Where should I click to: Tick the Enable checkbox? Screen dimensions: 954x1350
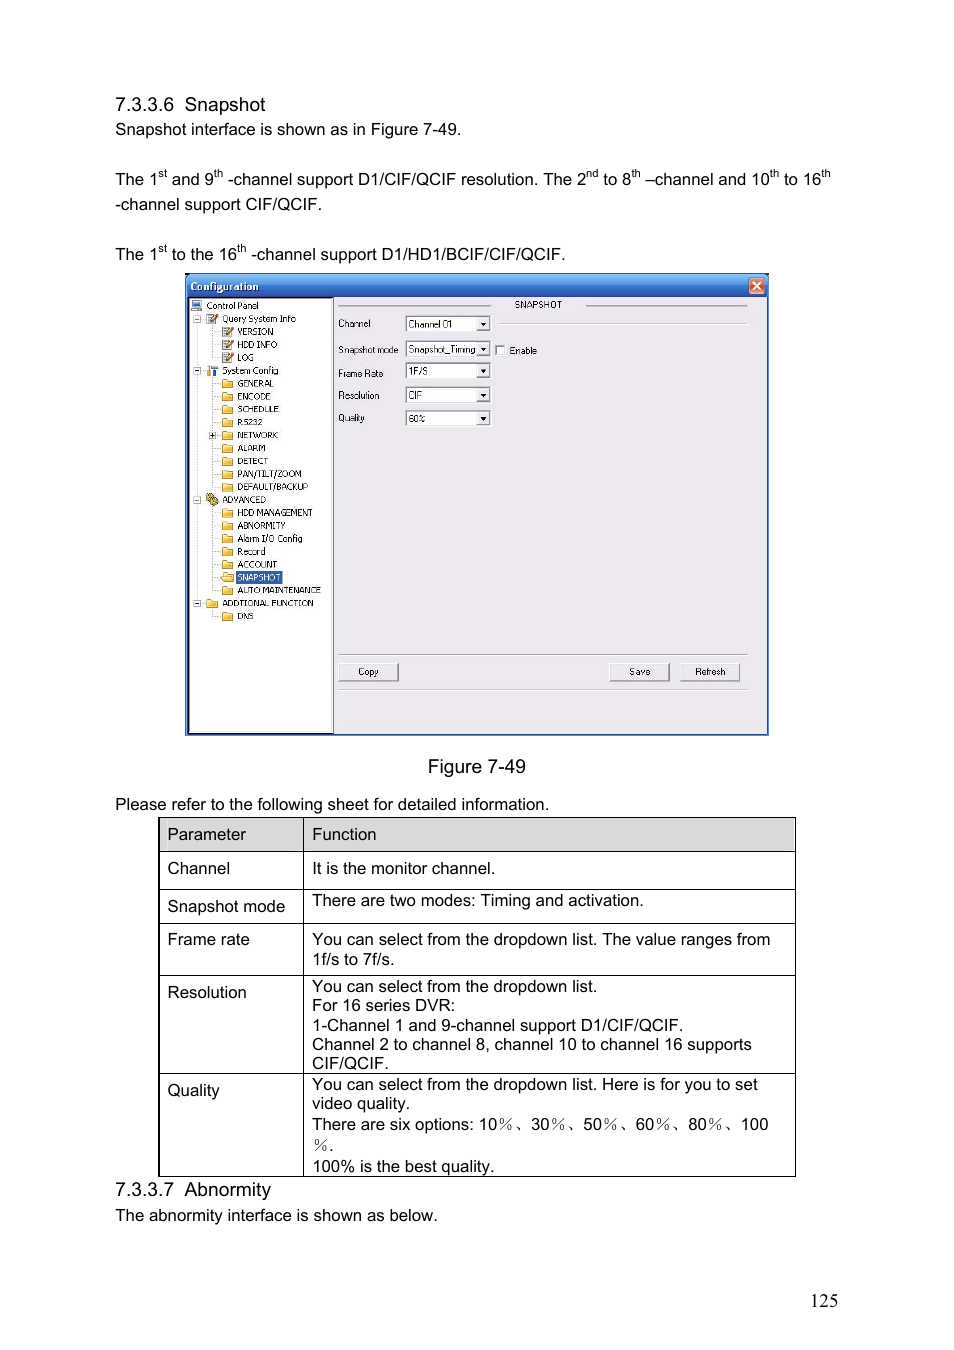(500, 351)
